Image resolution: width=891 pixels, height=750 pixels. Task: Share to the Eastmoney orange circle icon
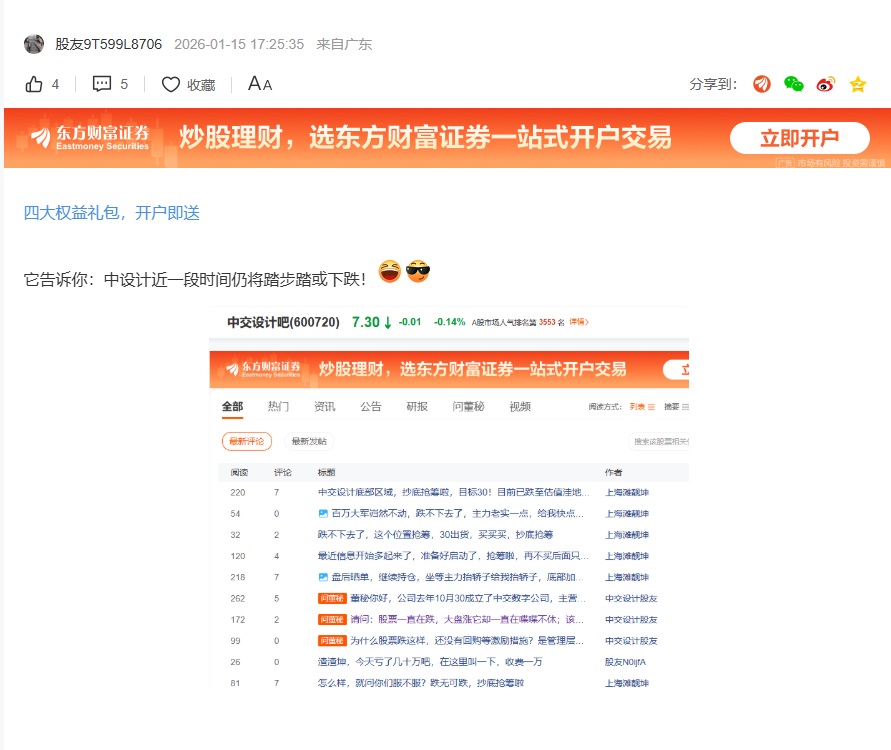[761, 84]
